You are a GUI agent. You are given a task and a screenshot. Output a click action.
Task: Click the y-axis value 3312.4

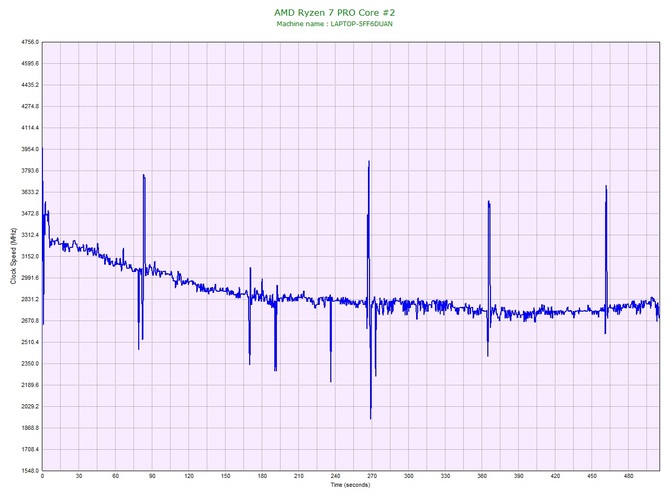[x=30, y=235]
